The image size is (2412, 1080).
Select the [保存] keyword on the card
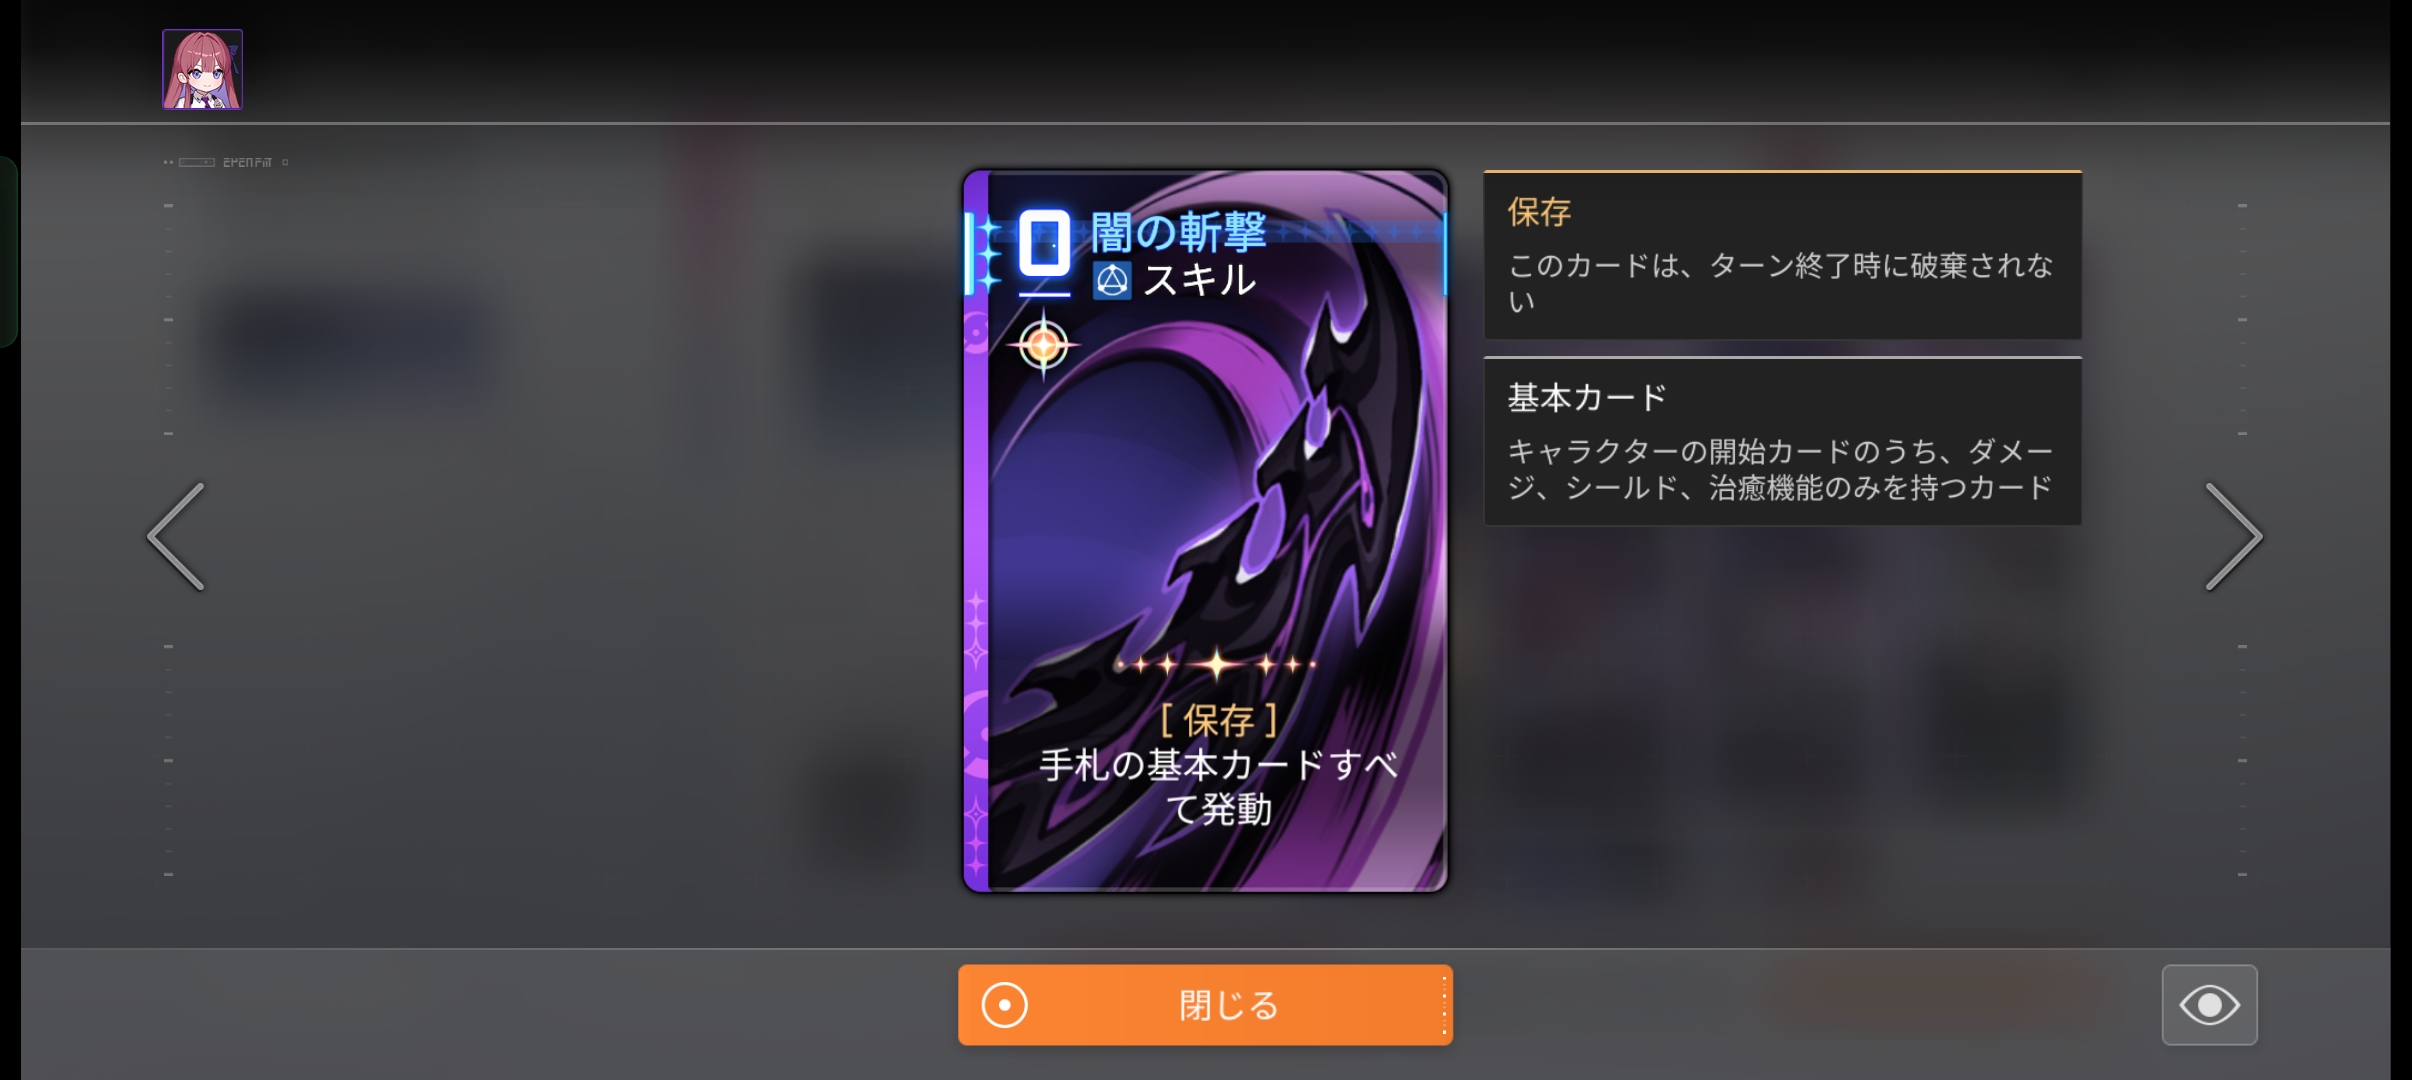point(1218,720)
